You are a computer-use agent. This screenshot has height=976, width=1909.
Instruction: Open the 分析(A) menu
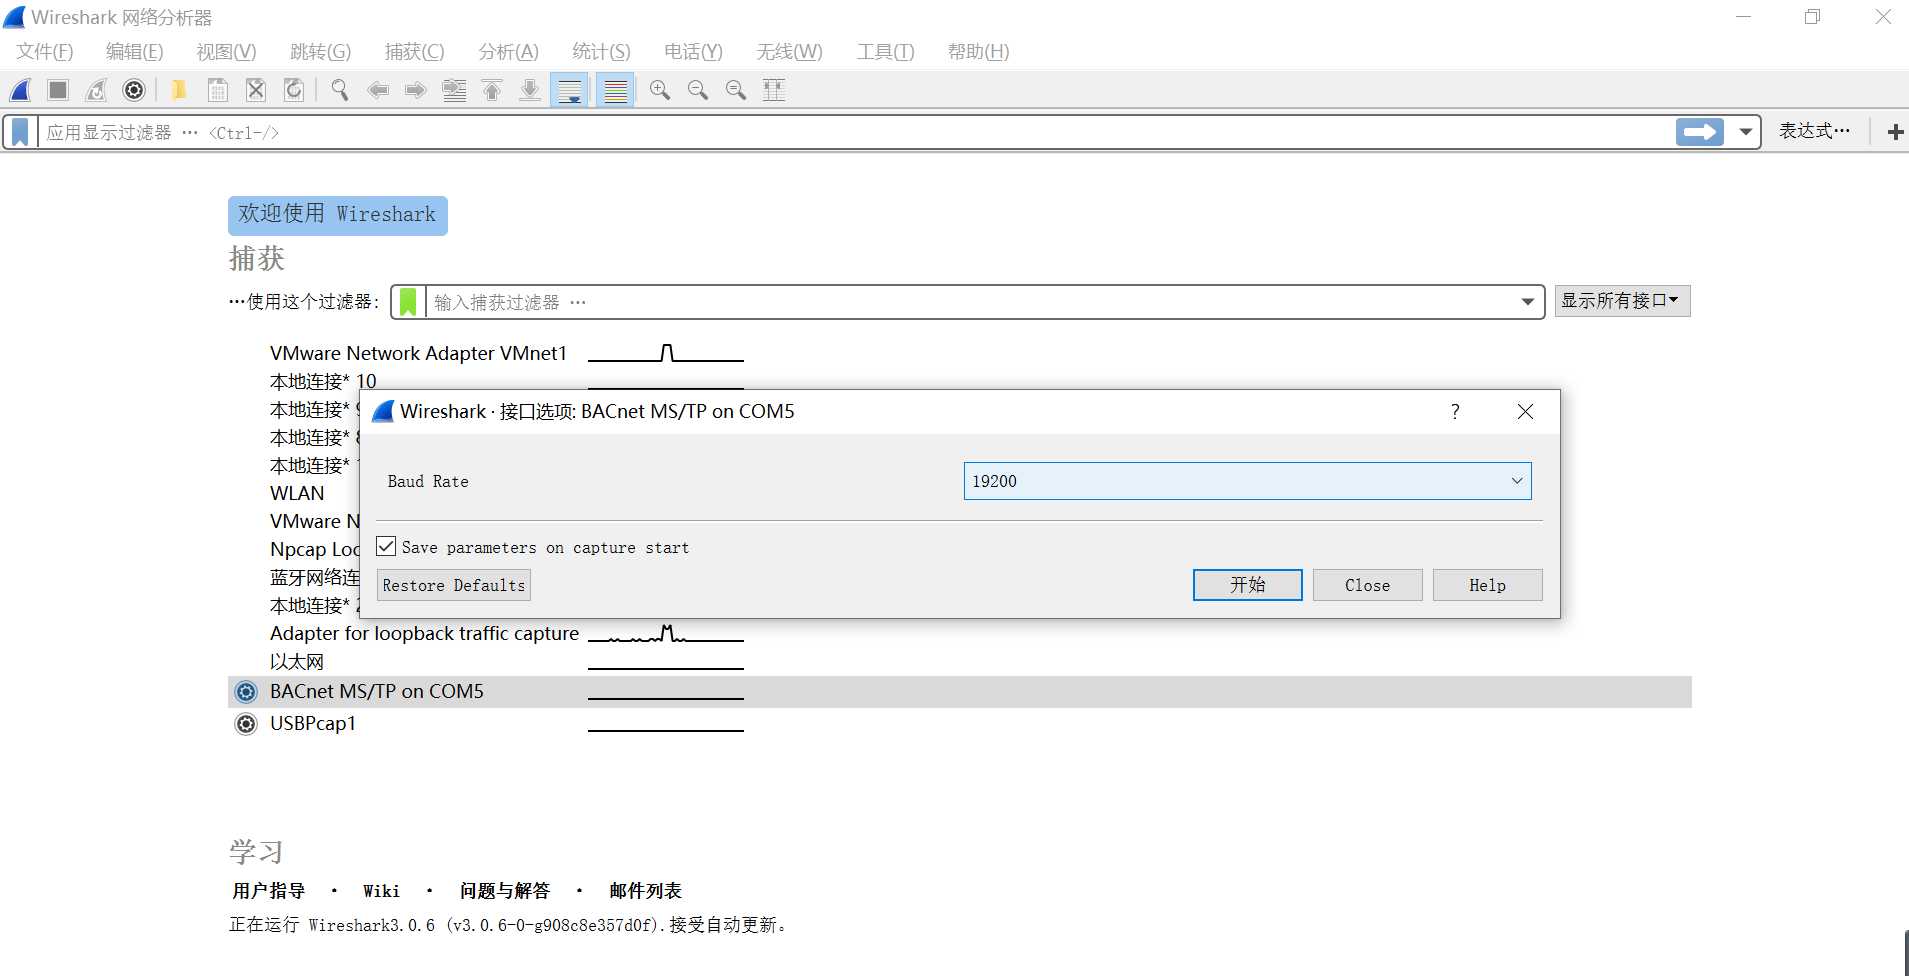(508, 52)
